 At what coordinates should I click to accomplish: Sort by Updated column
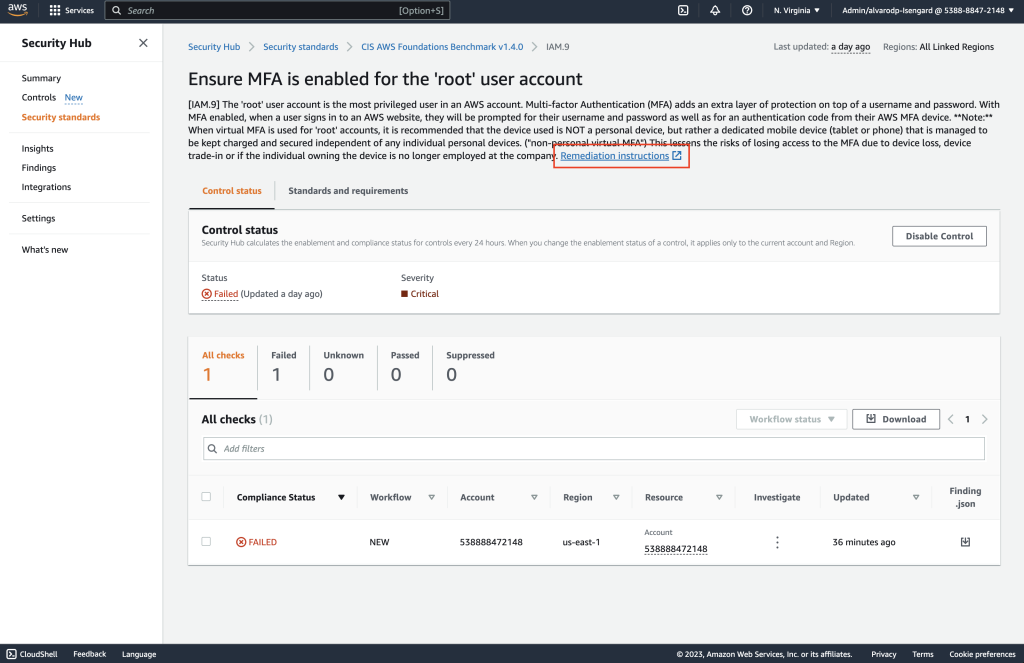[x=916, y=498]
